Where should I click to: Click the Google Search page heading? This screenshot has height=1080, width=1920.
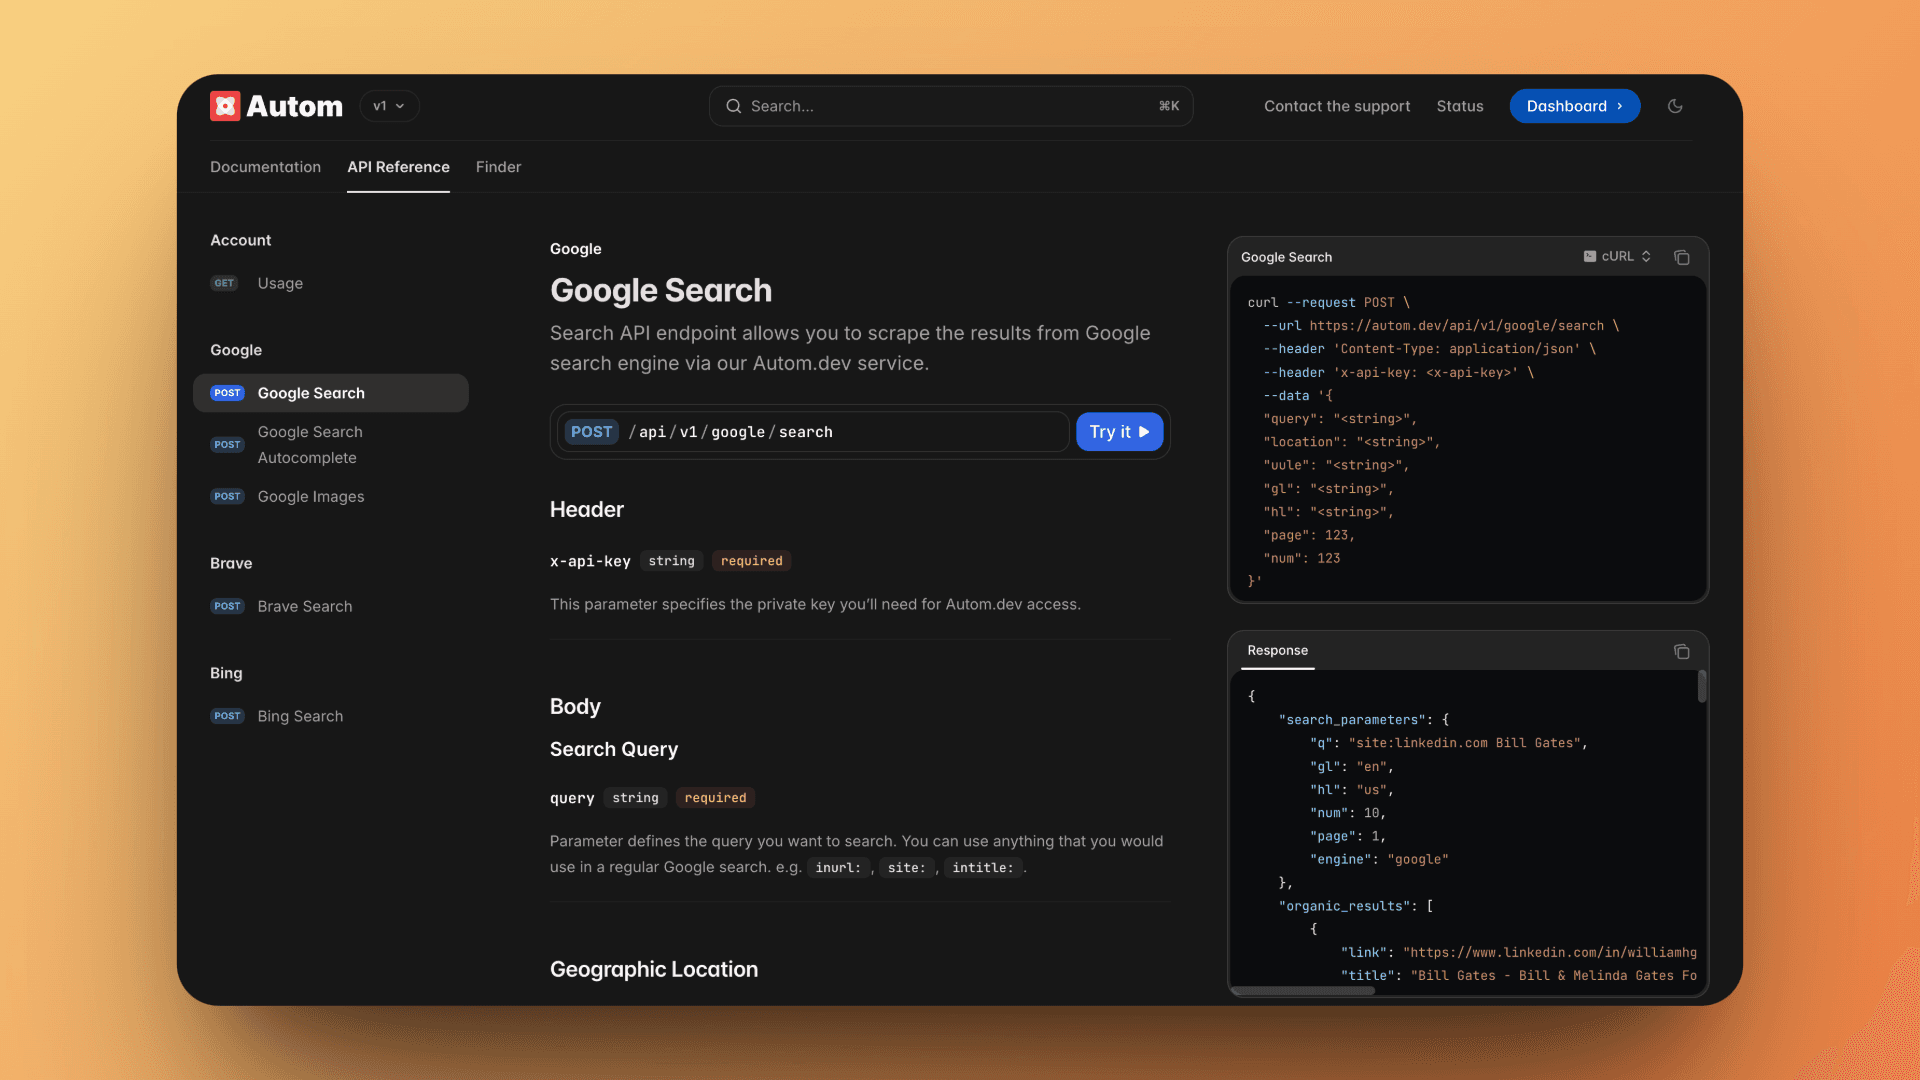coord(661,290)
